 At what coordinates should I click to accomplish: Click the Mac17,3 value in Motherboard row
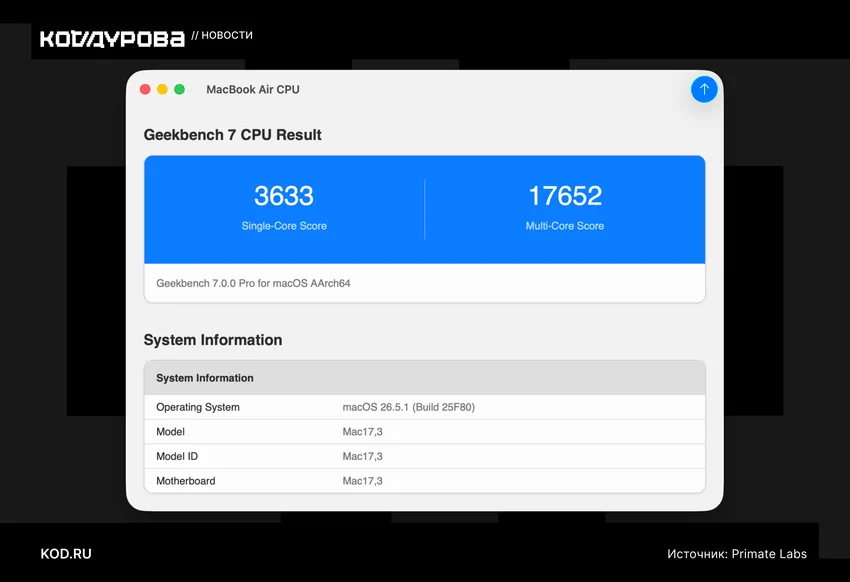[363, 481]
